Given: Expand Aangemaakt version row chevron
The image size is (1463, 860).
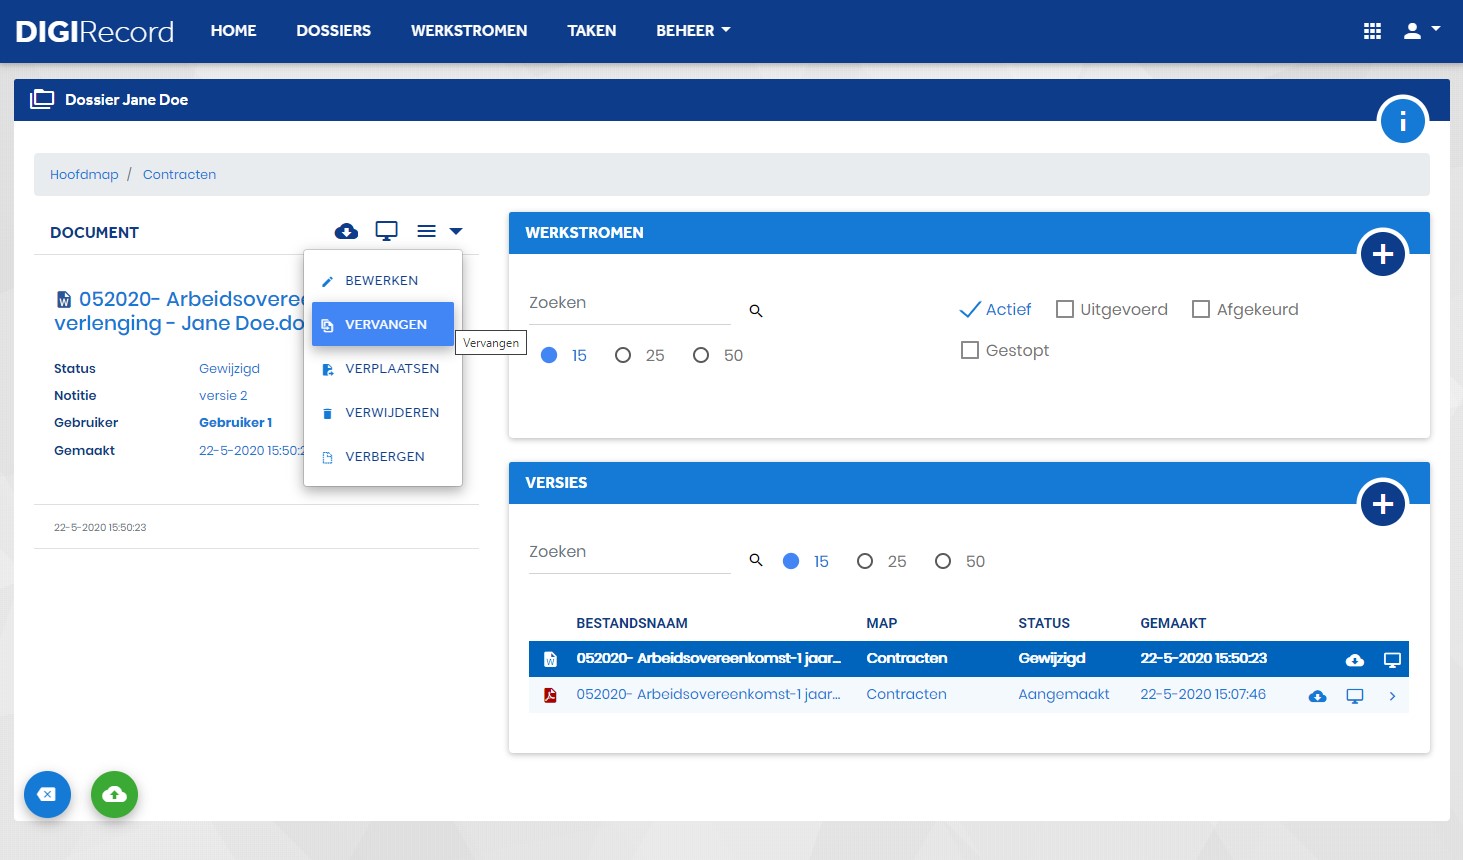Looking at the screenshot, I should point(1392,696).
